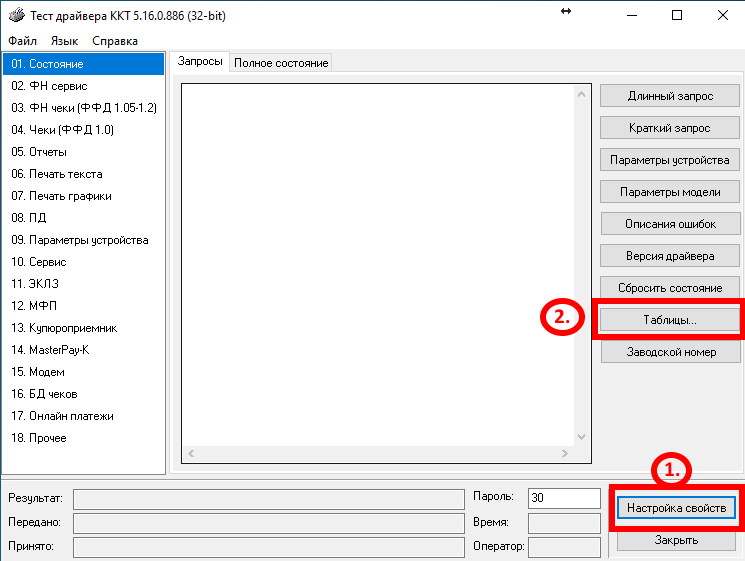Open Настройка свойств
The height and width of the screenshot is (561, 745).
pyautogui.click(x=676, y=508)
